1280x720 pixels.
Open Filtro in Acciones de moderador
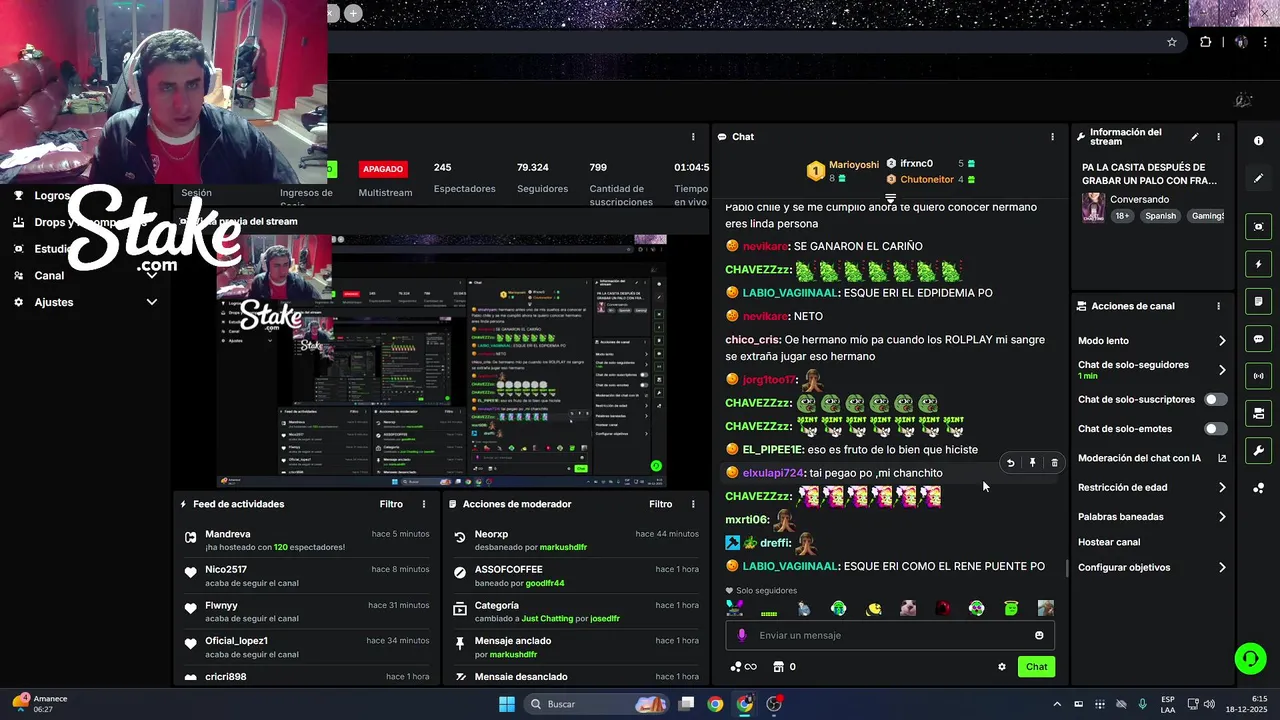660,504
